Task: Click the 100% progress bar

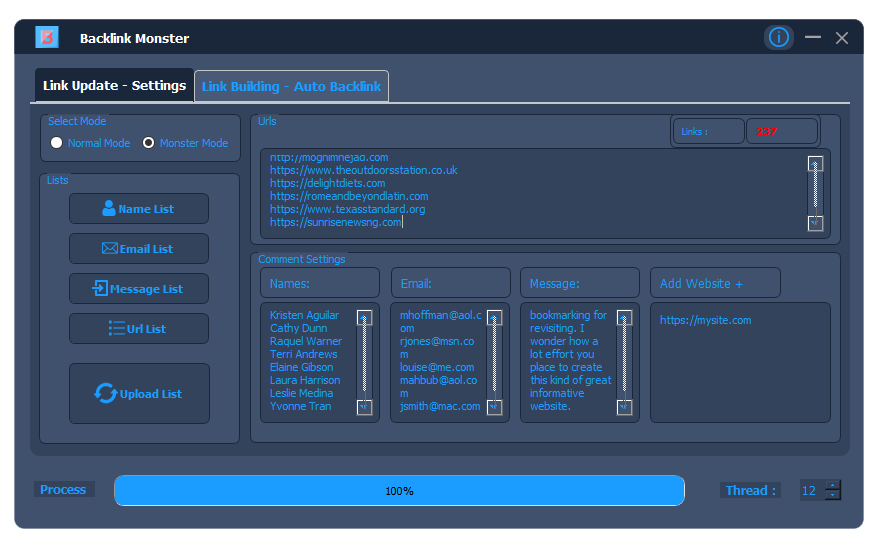Action: (399, 491)
